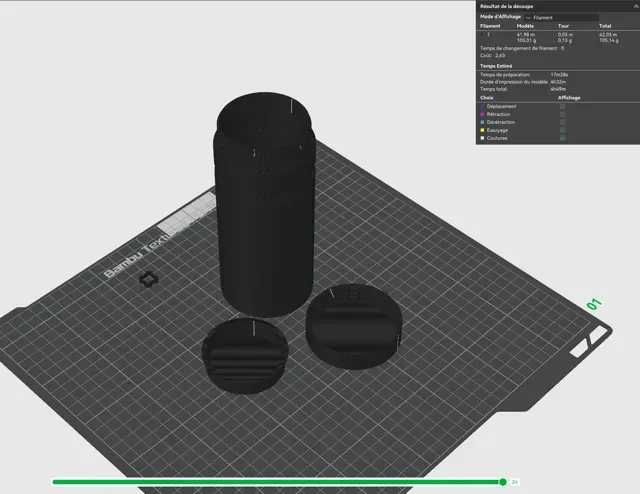Select the right round lid model
640x494 pixels.
pos(353,327)
